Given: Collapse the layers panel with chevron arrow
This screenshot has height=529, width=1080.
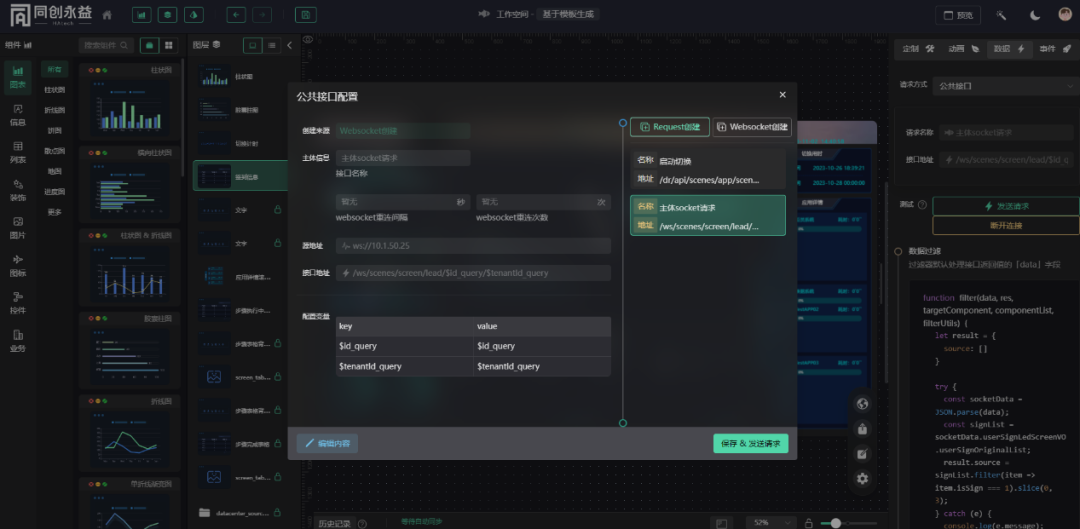Looking at the screenshot, I should pyautogui.click(x=289, y=46).
